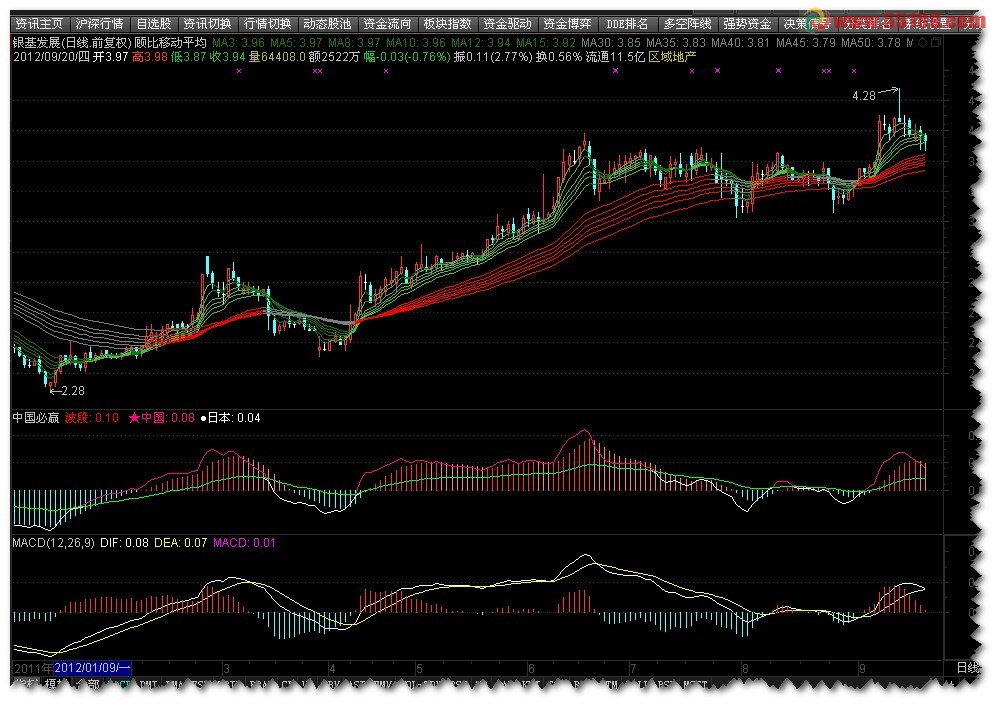Click the leftmost purple x info marker

click(239, 71)
